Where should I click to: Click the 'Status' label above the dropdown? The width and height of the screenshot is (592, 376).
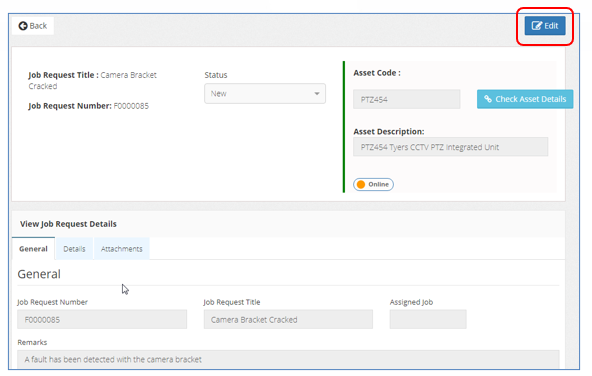tap(216, 75)
